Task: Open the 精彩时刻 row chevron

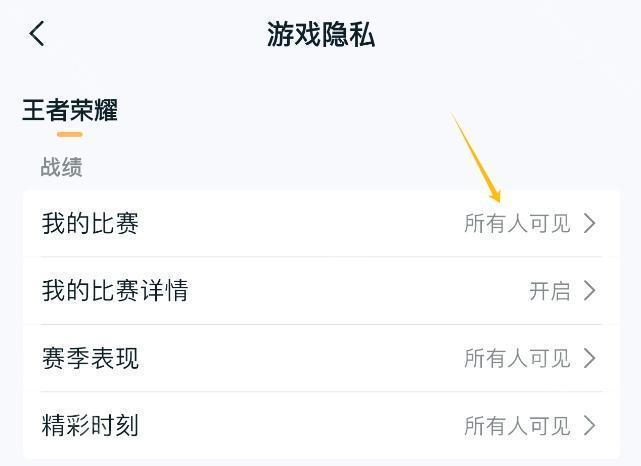Action: click(590, 426)
